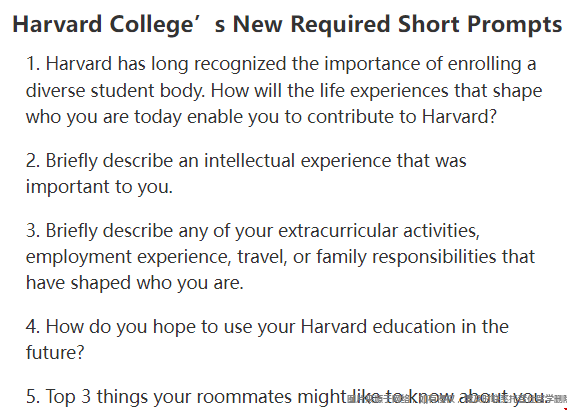Click the word 'intellectual' in prompt 2
This screenshot has width=567, height=410.
tap(250, 161)
